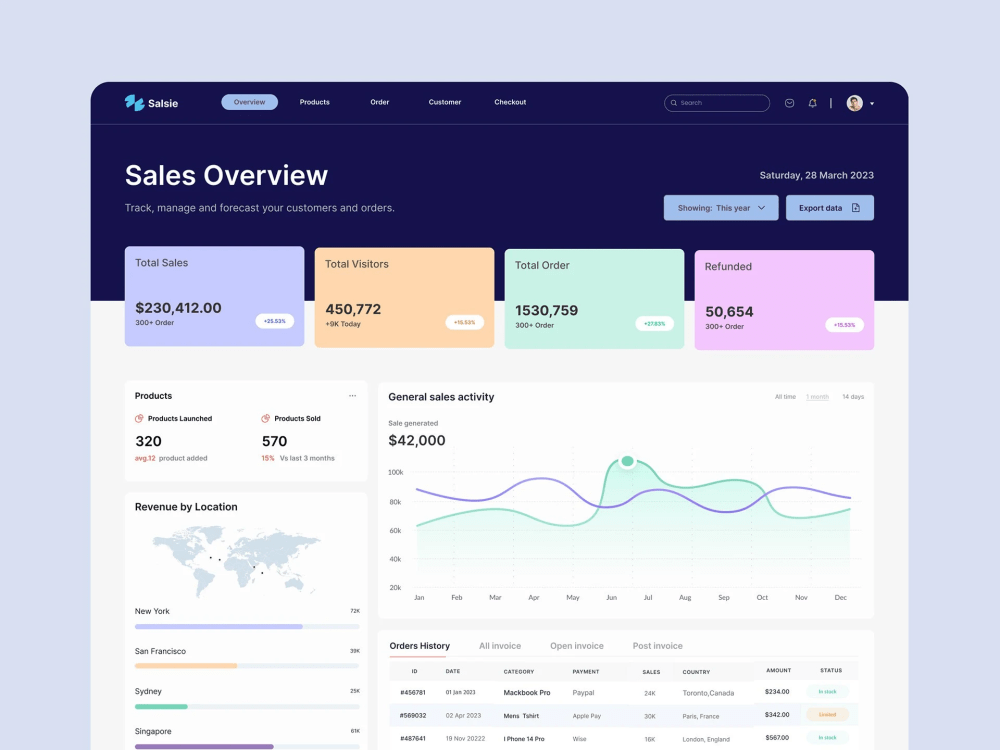Click the Paris, France country cell
The height and width of the screenshot is (750, 1000).
pyautogui.click(x=700, y=716)
